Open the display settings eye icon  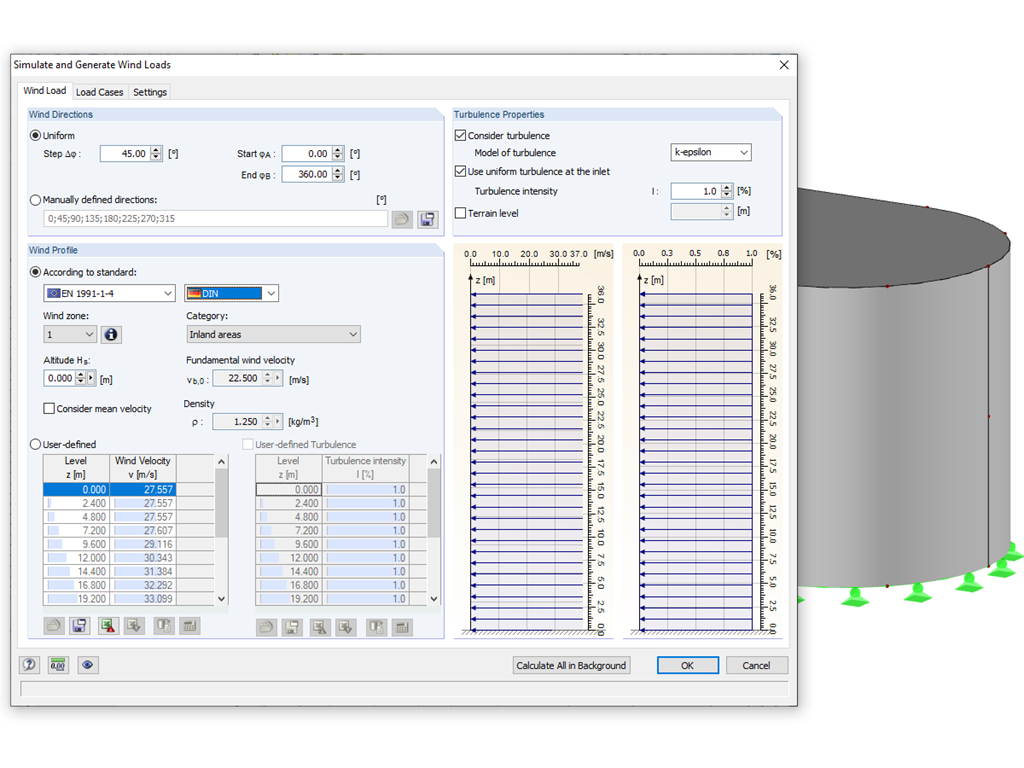pos(87,664)
